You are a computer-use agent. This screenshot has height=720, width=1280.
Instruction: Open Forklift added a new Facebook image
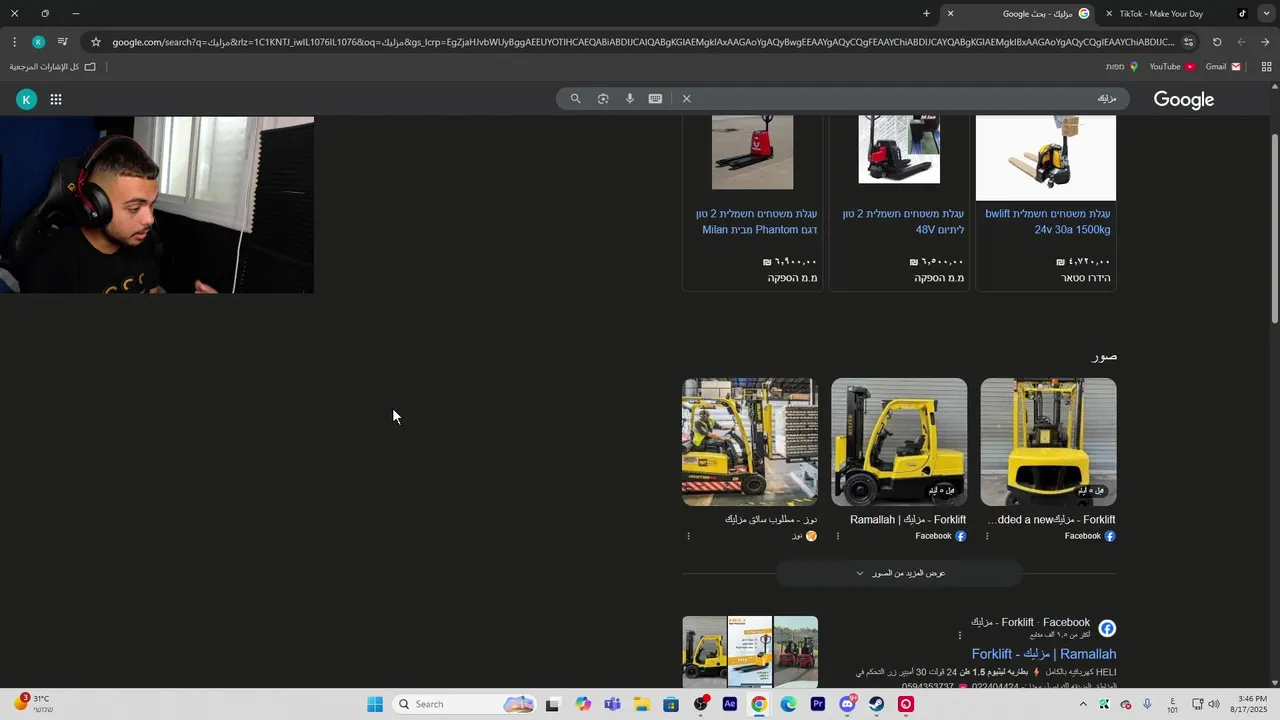pos(1048,442)
